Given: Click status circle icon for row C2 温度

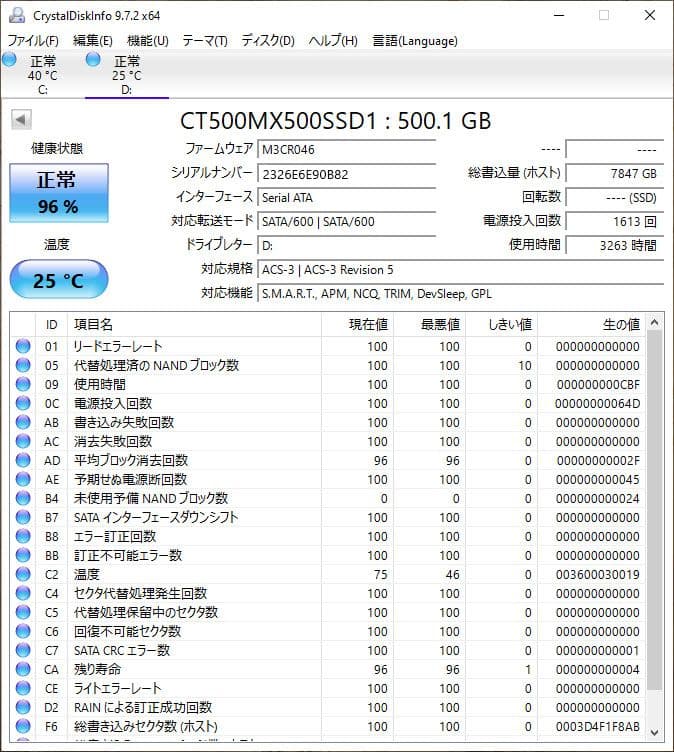Looking at the screenshot, I should (x=23, y=574).
